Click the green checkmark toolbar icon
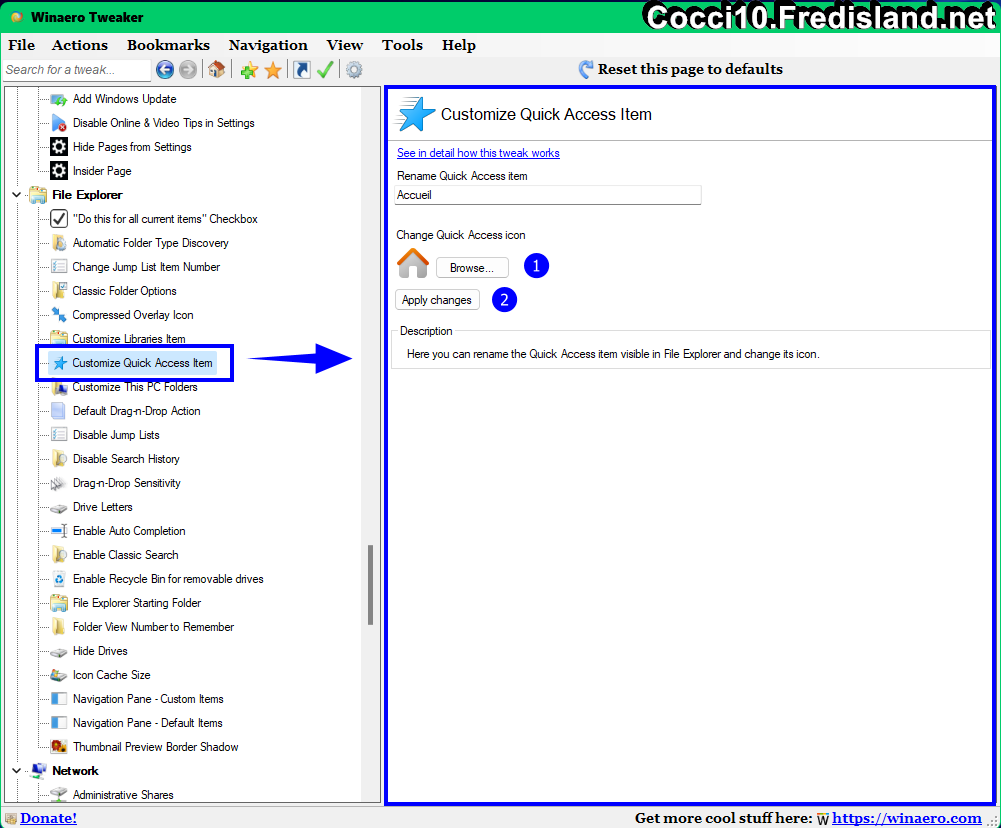 pyautogui.click(x=325, y=70)
